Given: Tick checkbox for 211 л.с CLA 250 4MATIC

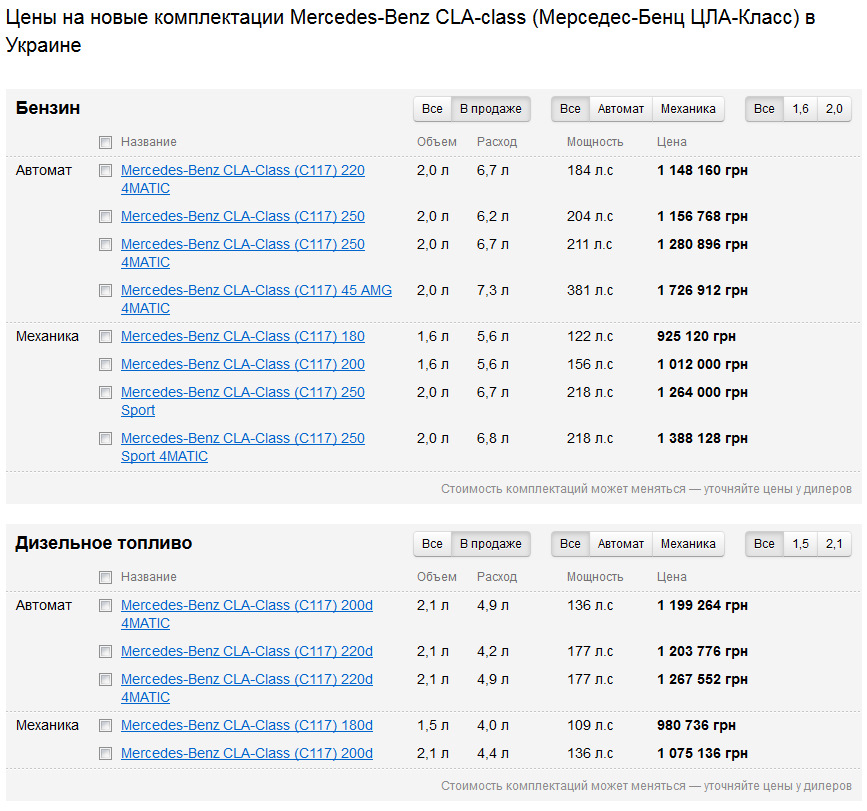Looking at the screenshot, I should (105, 244).
